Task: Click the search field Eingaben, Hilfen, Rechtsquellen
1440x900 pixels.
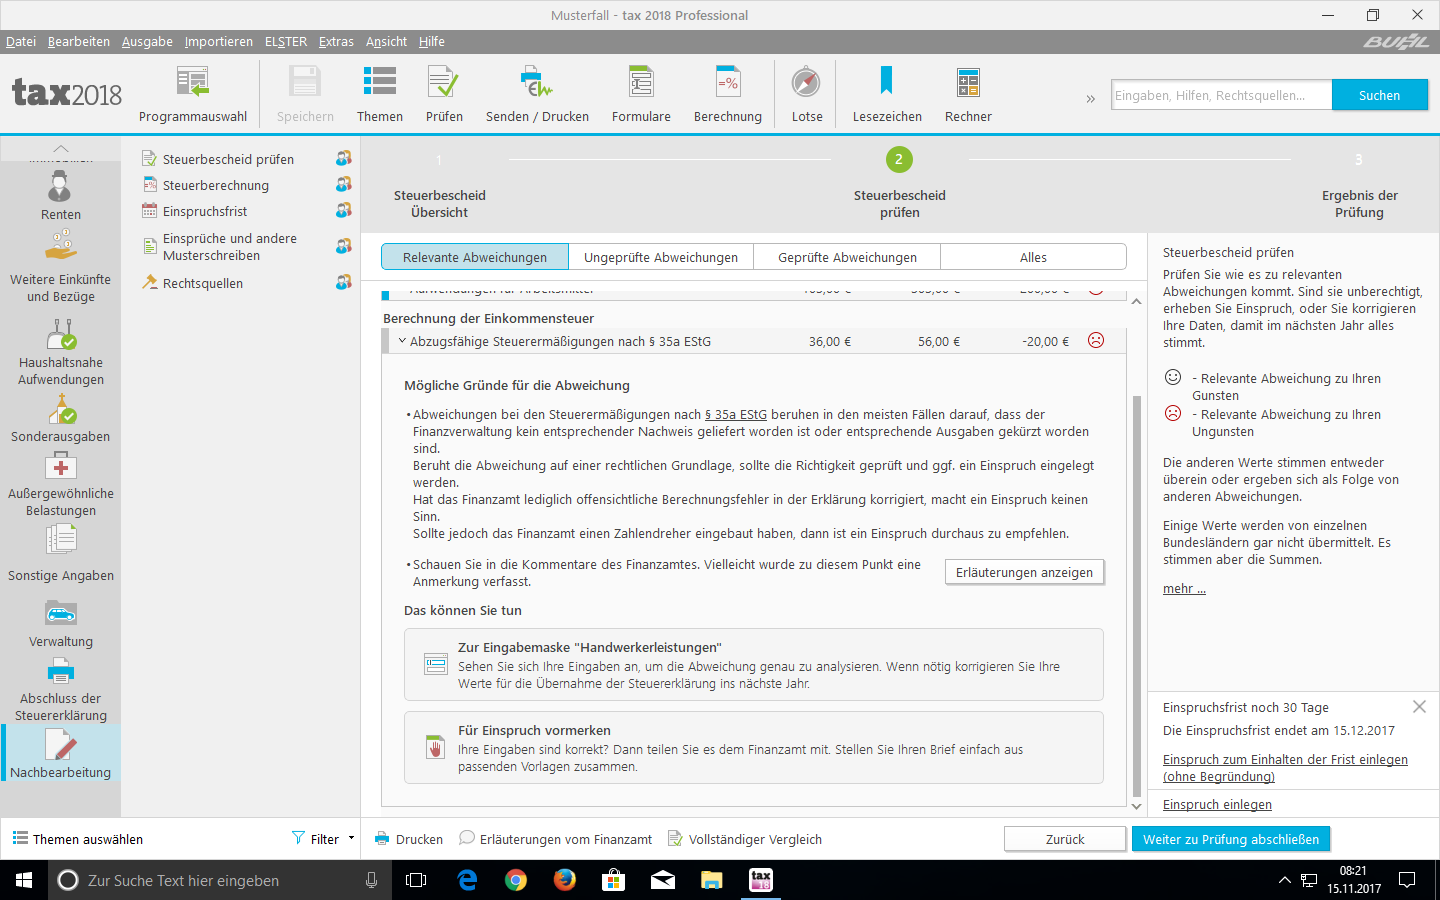Action: [1221, 95]
